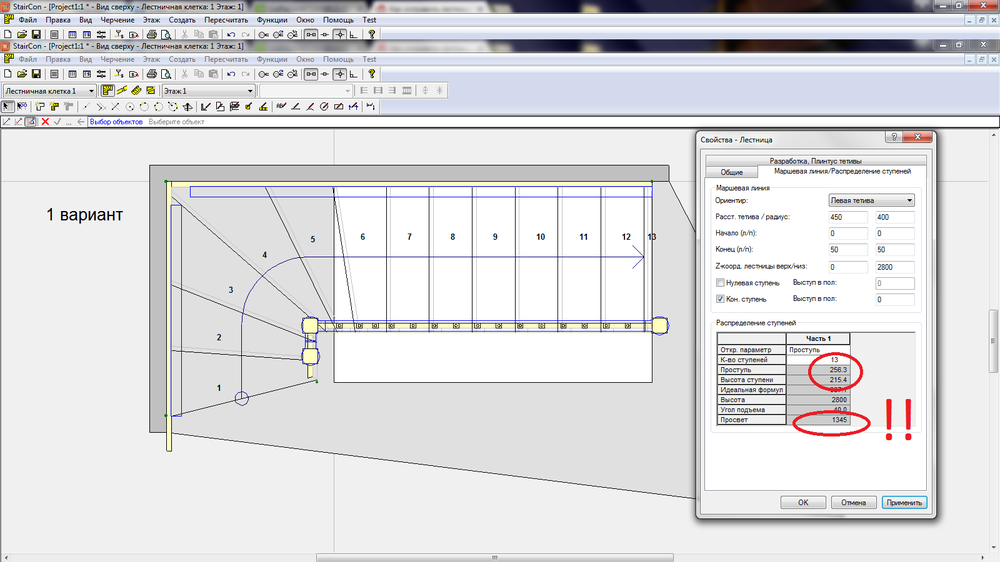Click the red X cancel icon

tap(44, 122)
